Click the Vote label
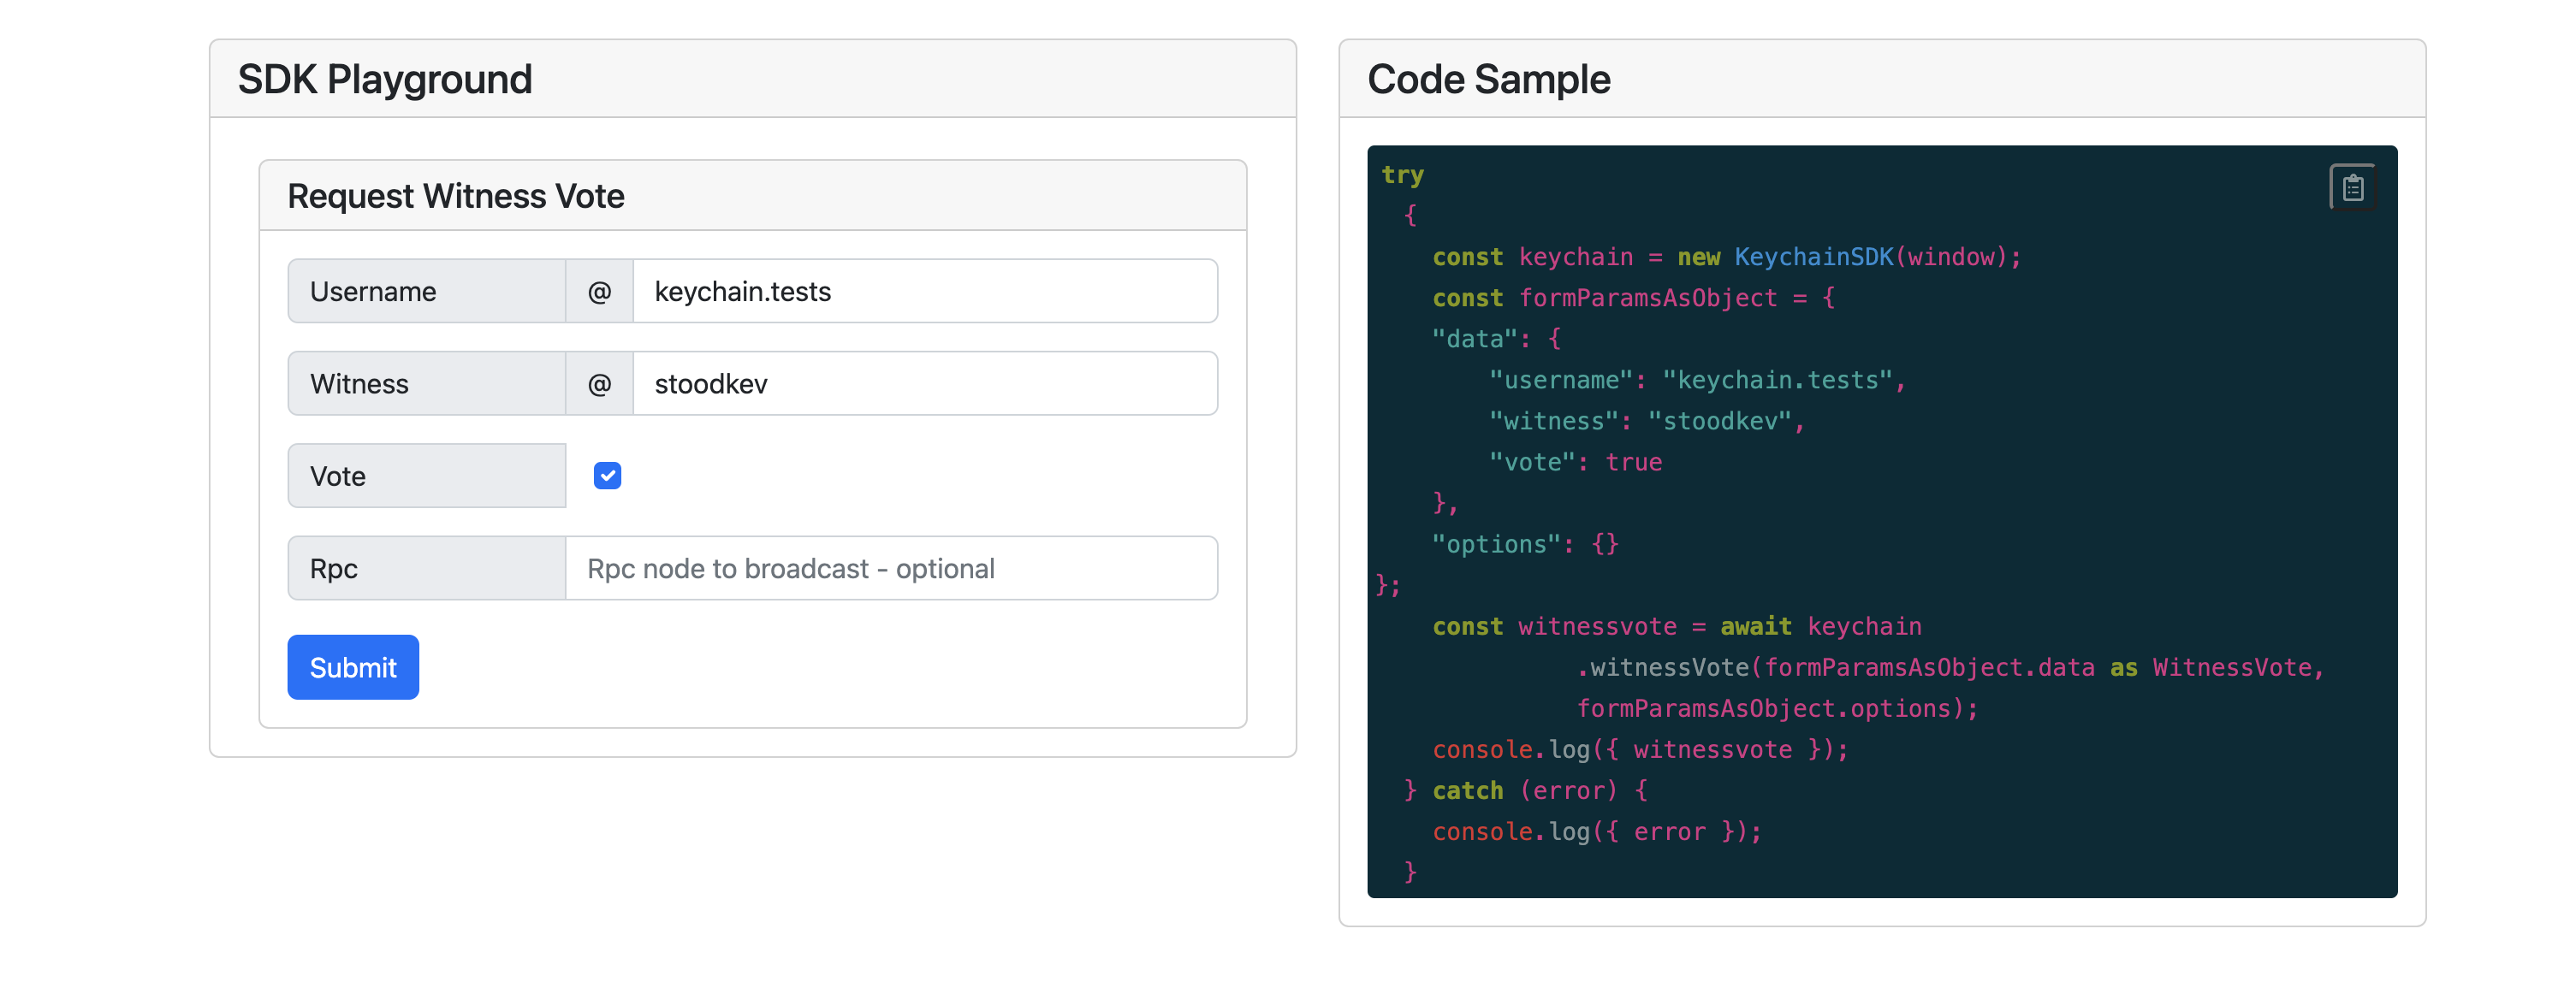The width and height of the screenshot is (2576, 982). pyautogui.click(x=427, y=476)
